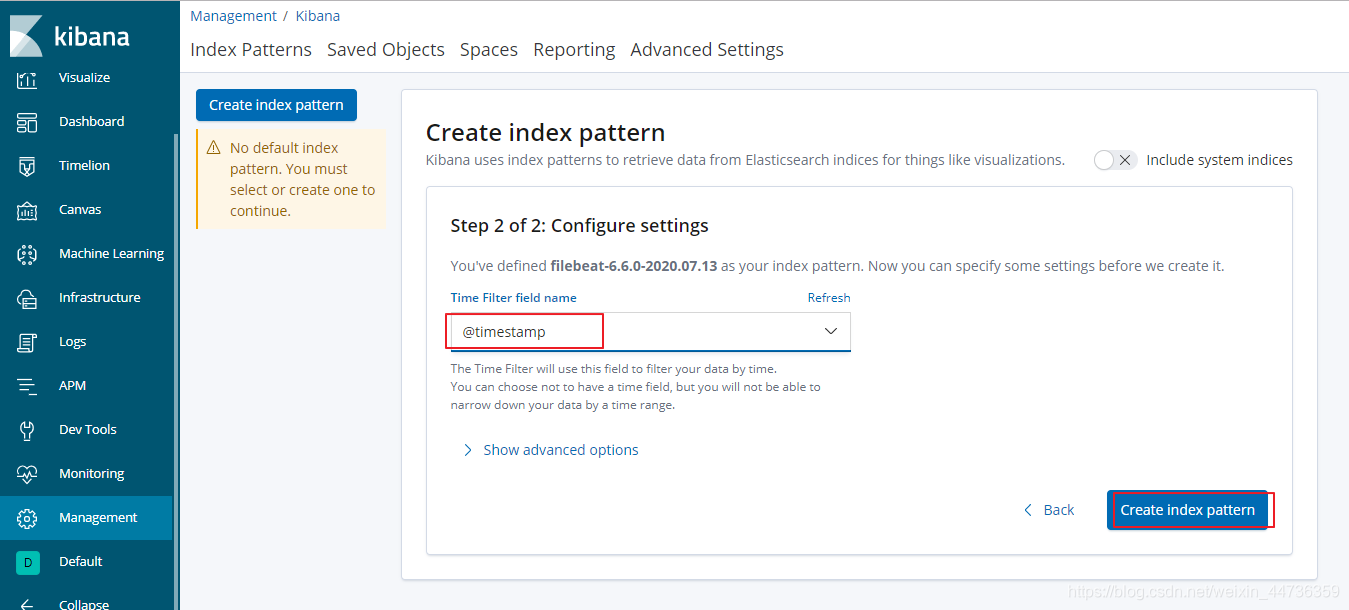The height and width of the screenshot is (610, 1349).
Task: Click the Dev Tools wrench icon
Action: click(27, 430)
